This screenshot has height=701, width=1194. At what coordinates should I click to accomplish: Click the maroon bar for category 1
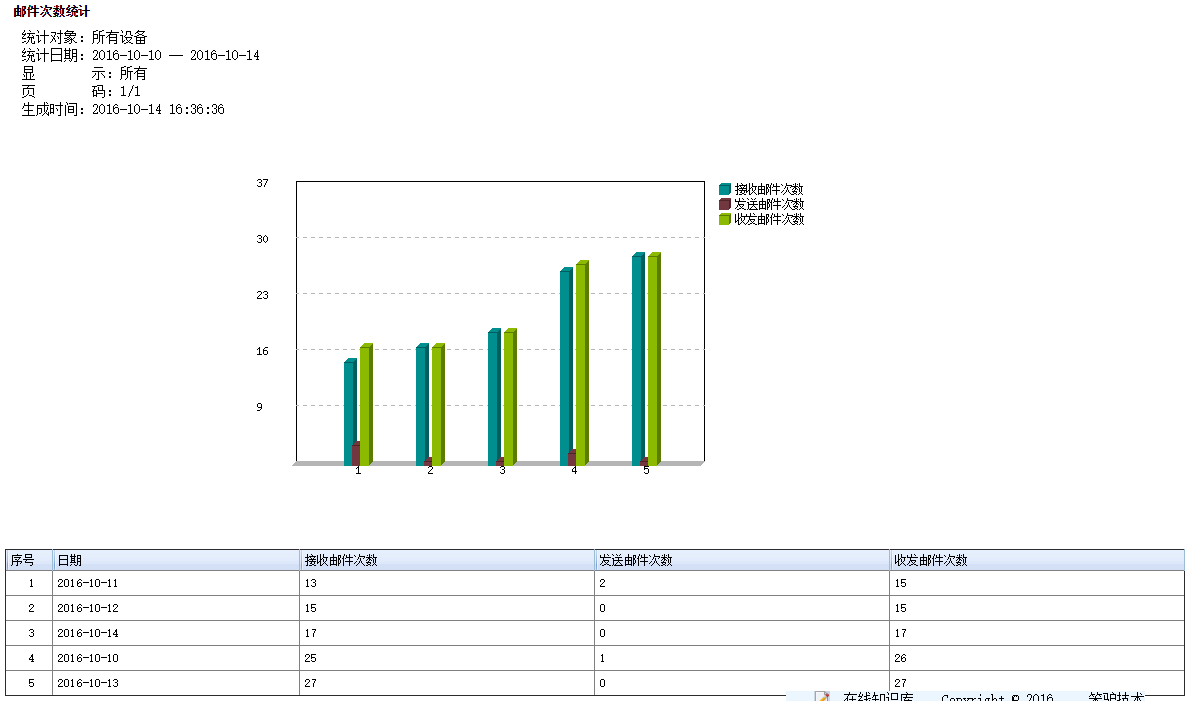pyautogui.click(x=356, y=454)
